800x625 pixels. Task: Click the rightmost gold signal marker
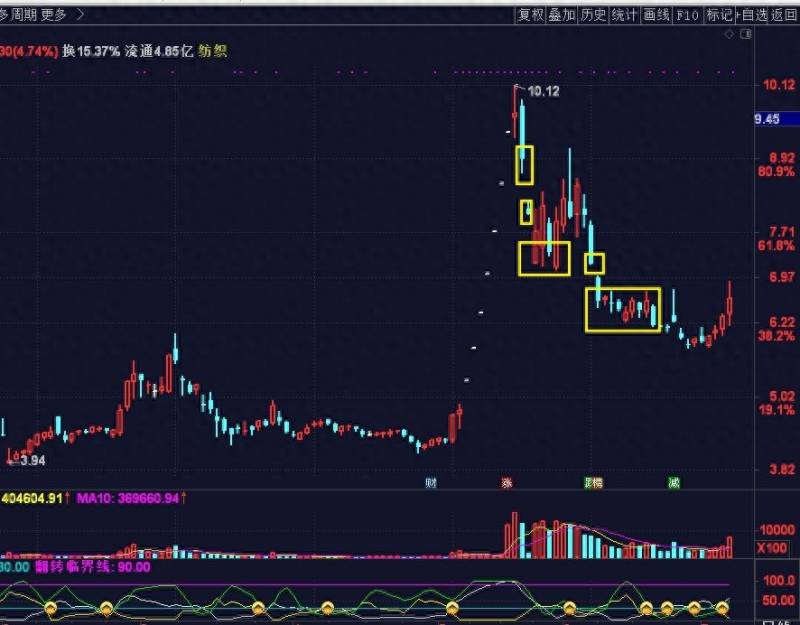pyautogui.click(x=722, y=608)
